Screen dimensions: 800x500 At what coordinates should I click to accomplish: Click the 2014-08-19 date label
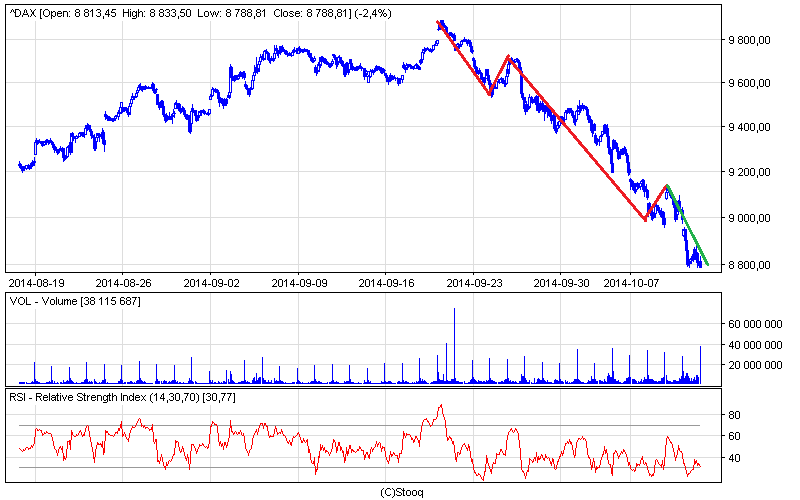[x=36, y=283]
